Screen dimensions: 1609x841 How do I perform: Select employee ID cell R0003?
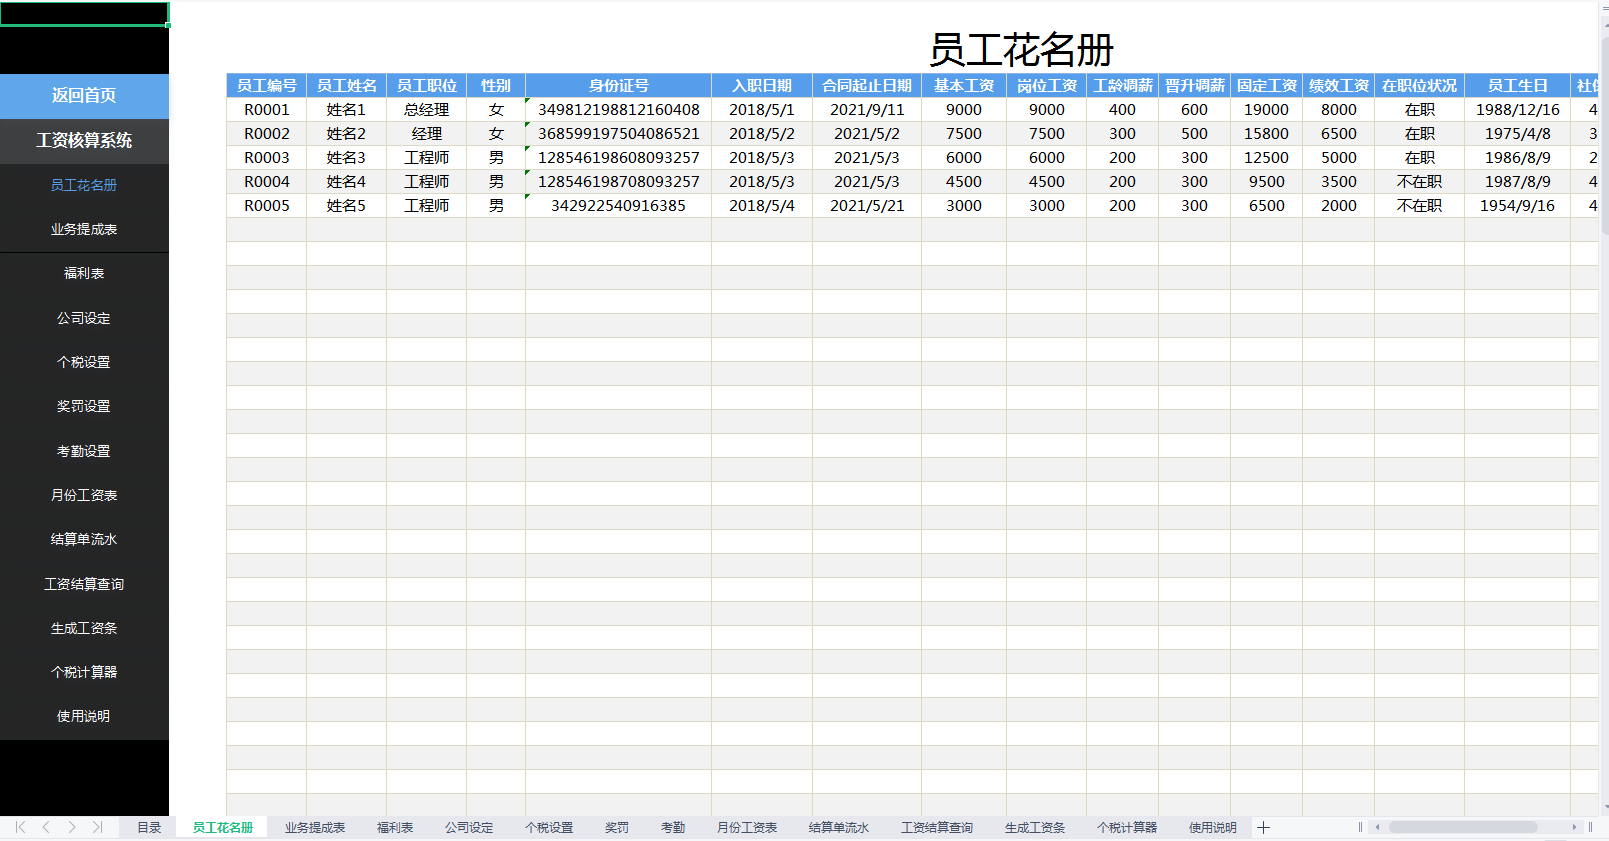pyautogui.click(x=266, y=158)
